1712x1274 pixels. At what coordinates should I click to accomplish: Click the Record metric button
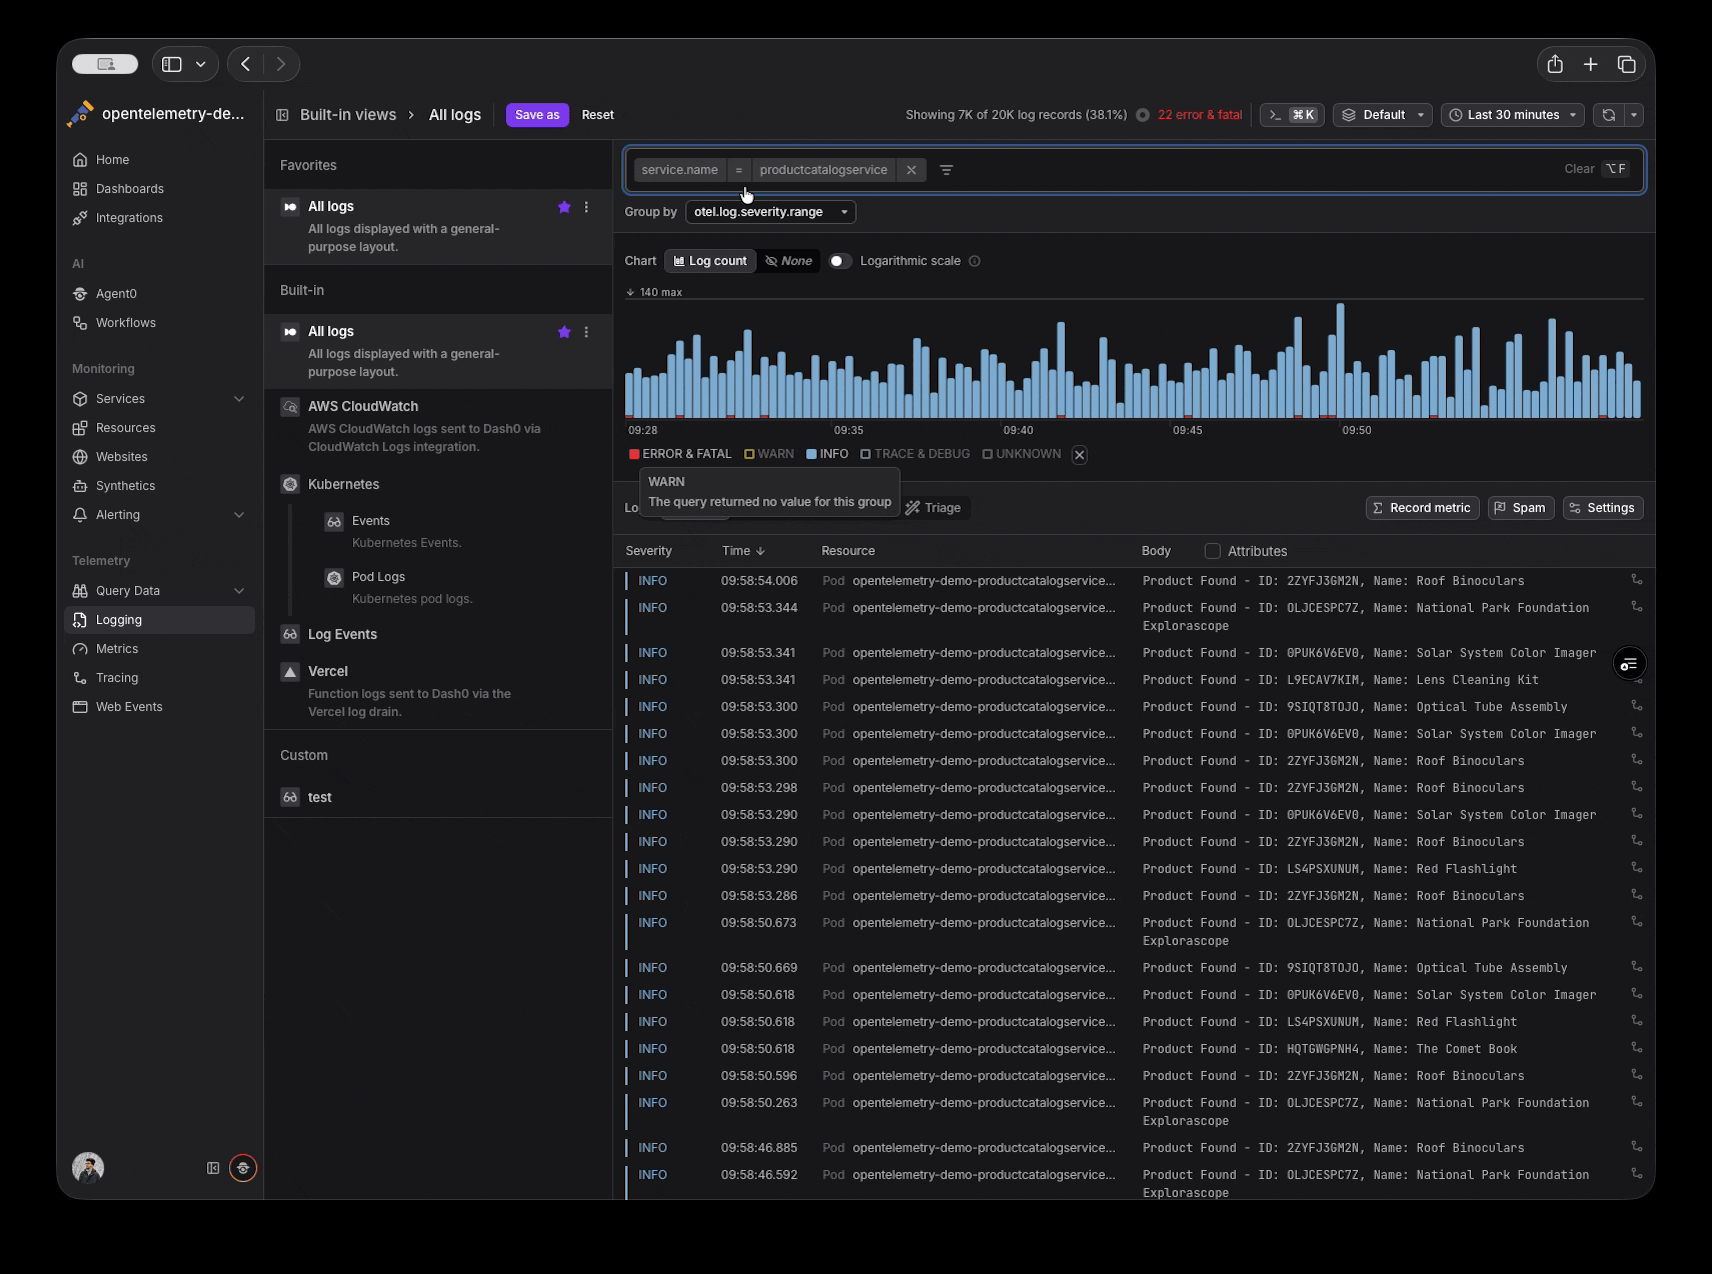1421,508
